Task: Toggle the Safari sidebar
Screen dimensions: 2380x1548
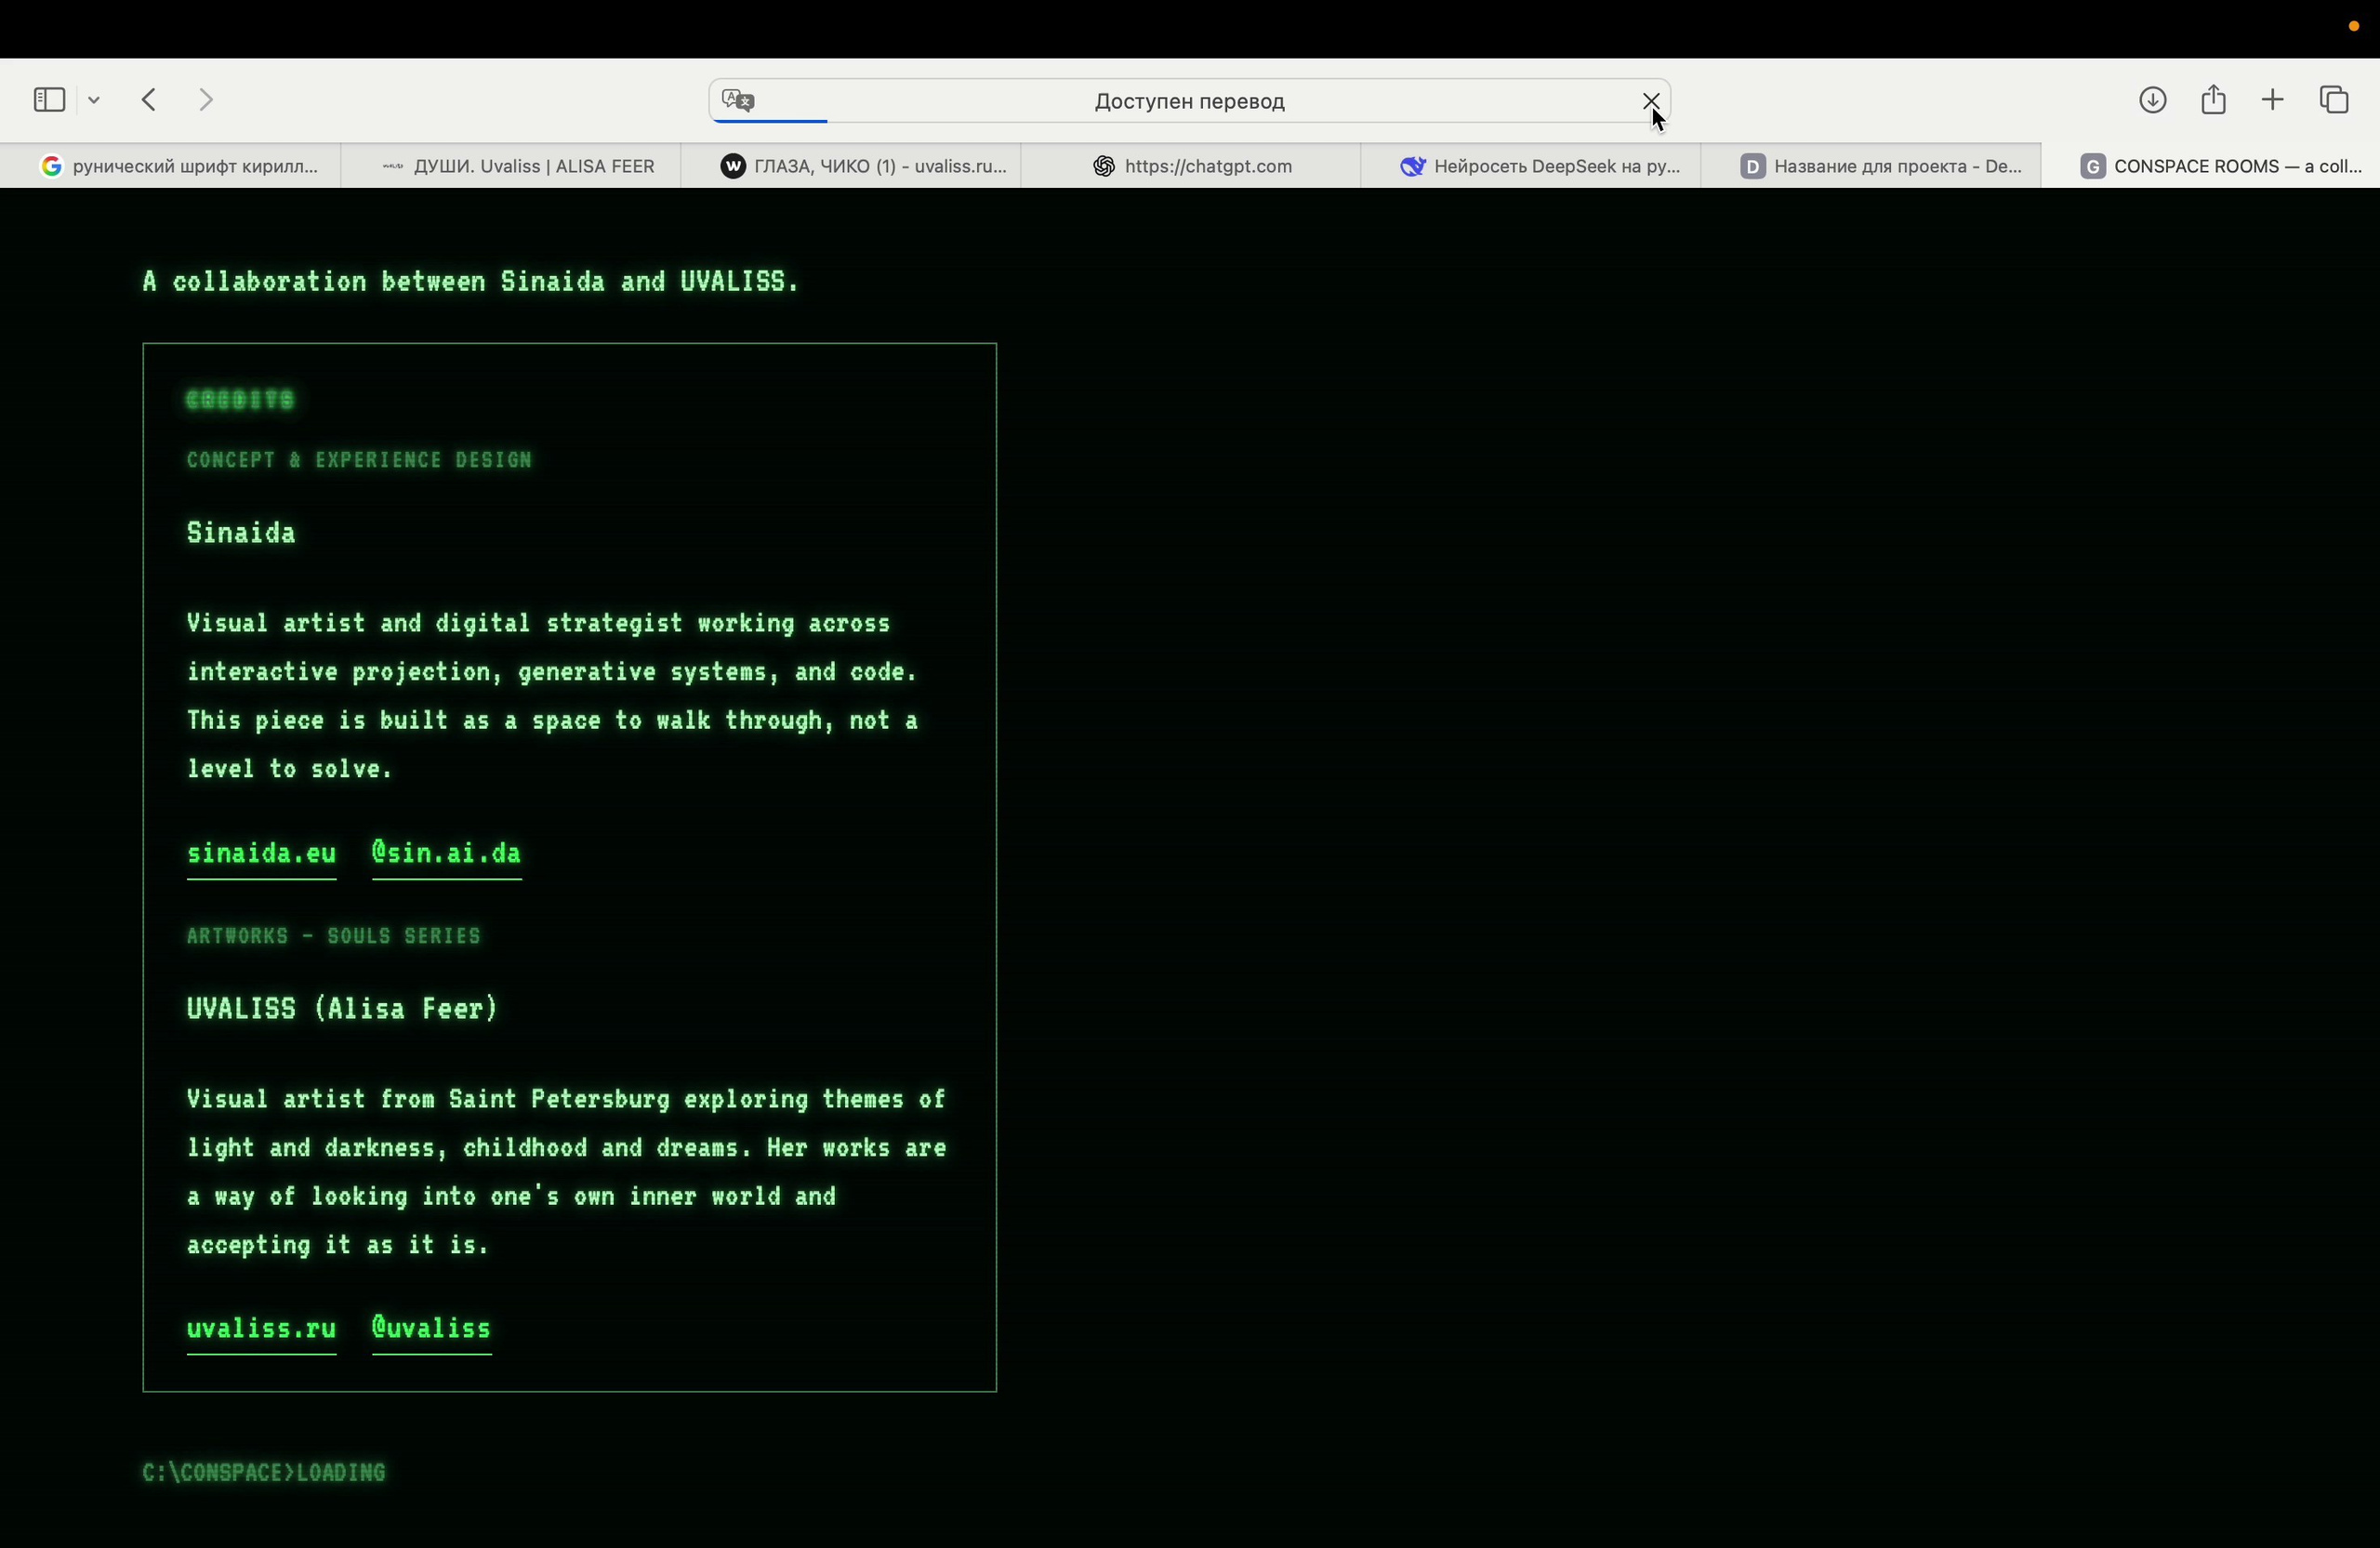Action: (49, 100)
